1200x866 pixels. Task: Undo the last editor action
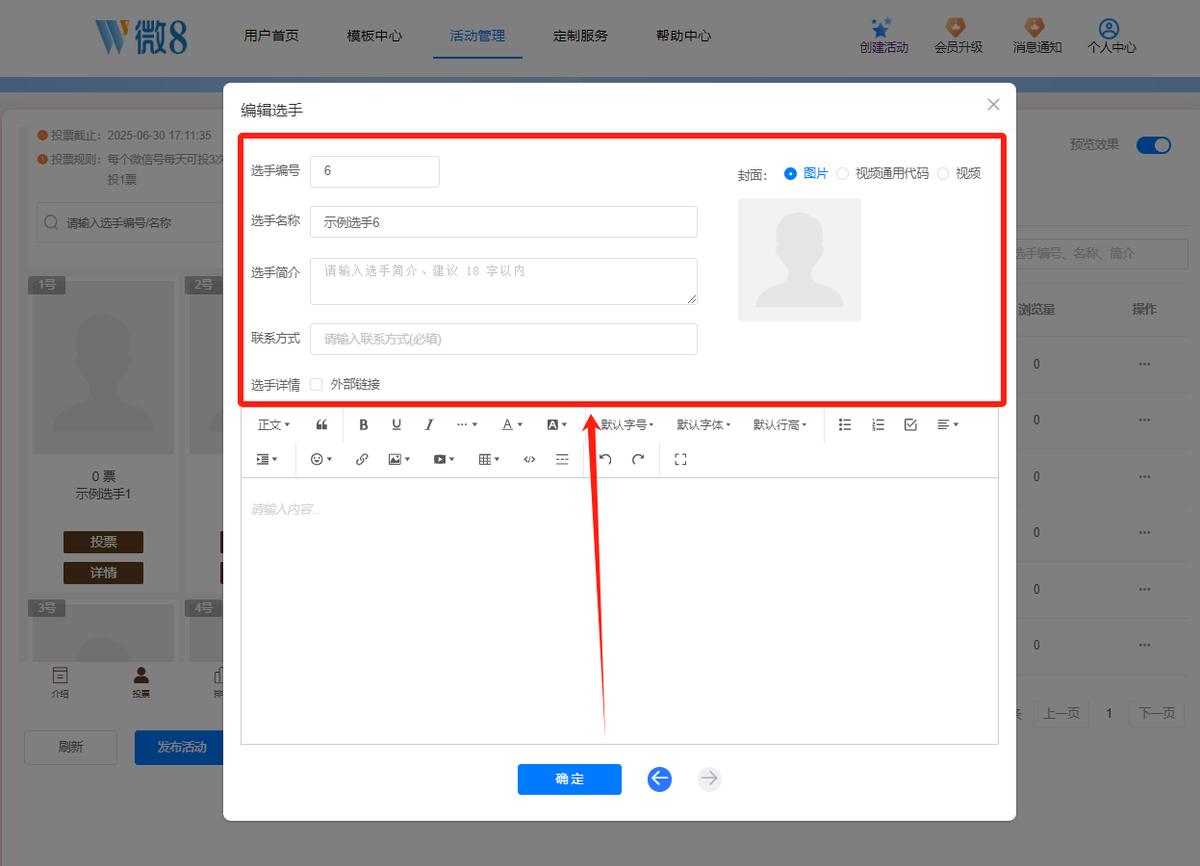click(x=605, y=459)
